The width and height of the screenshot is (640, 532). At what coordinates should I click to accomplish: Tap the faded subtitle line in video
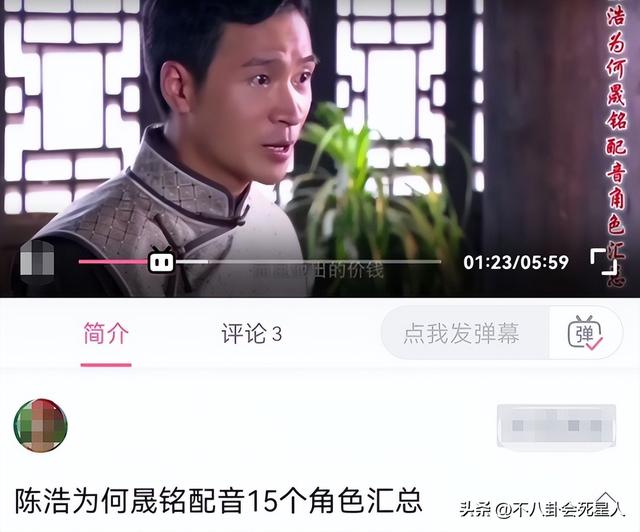pyautogui.click(x=318, y=271)
